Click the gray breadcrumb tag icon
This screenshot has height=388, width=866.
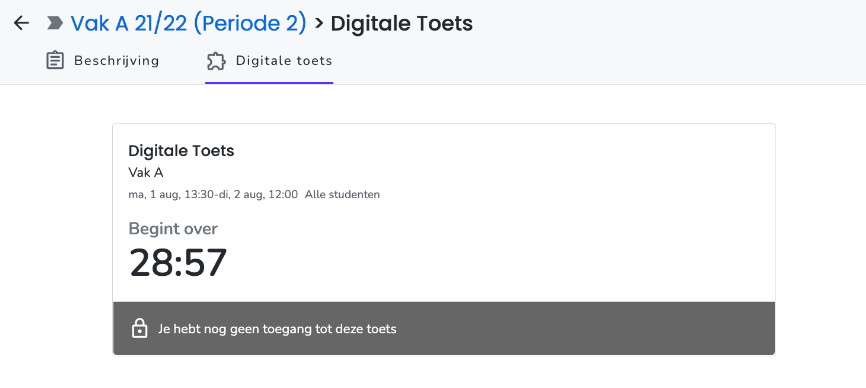pyautogui.click(x=55, y=23)
